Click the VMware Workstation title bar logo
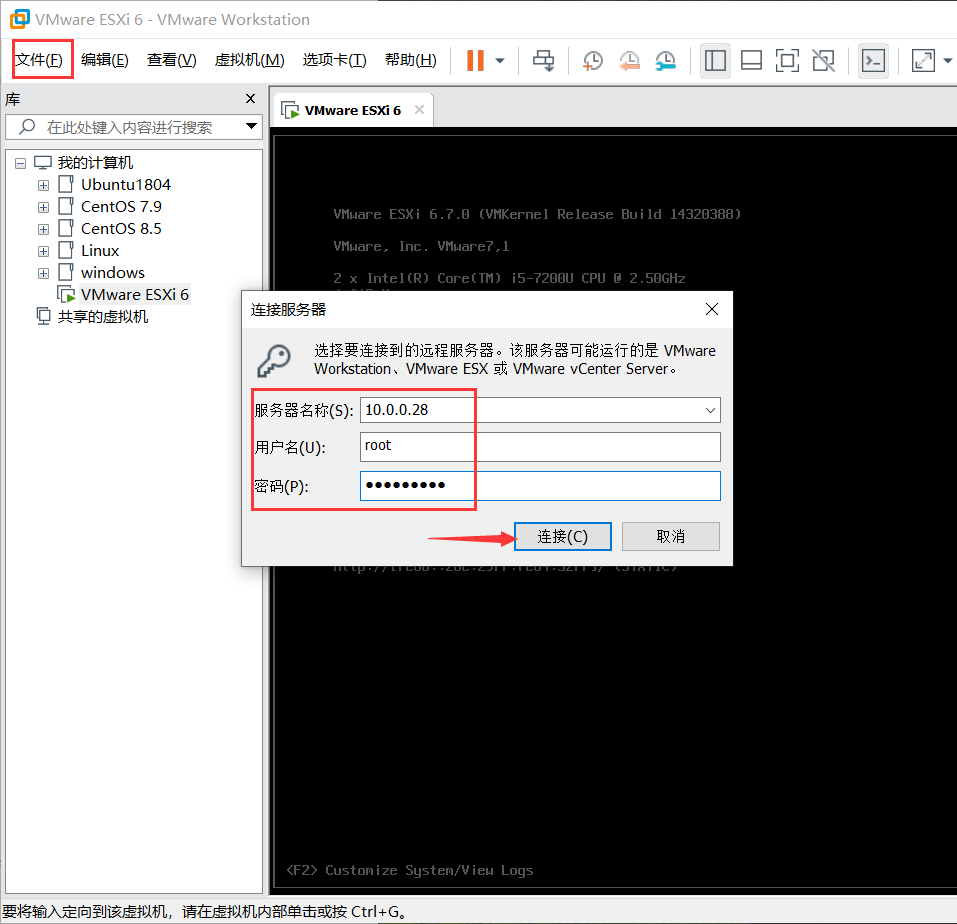Image resolution: width=957 pixels, height=924 pixels. pos(20,19)
